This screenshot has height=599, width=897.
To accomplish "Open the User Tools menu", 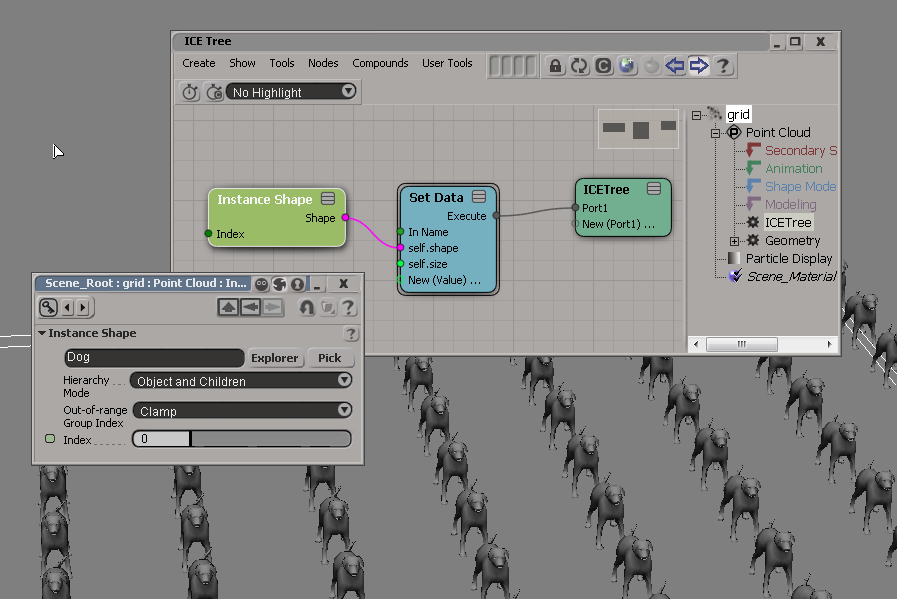I will coord(447,63).
